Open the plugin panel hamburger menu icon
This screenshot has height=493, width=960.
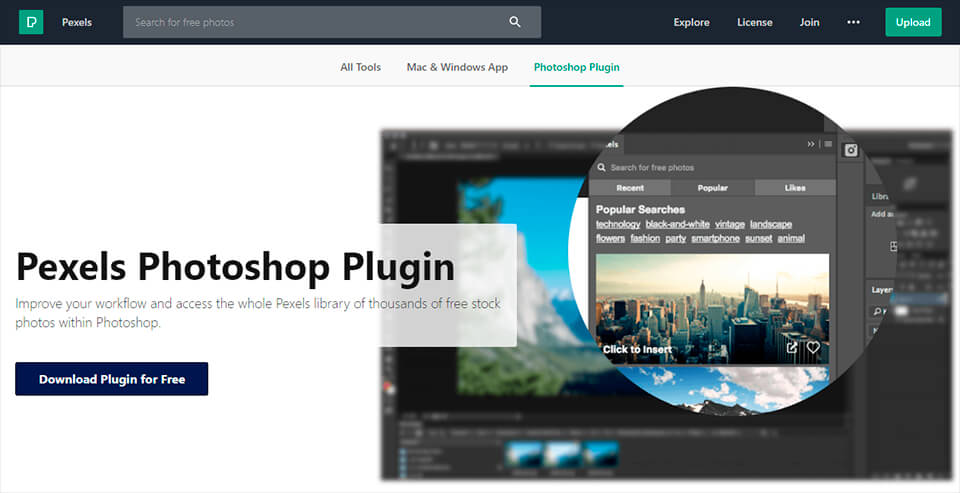click(828, 144)
